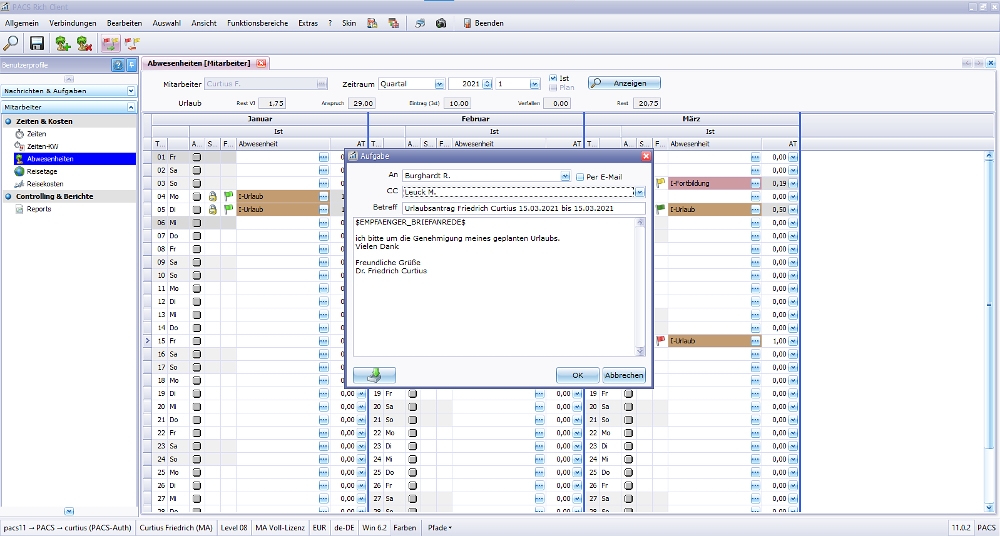Open the Funktionsbereiche menu
1000x536 pixels.
[x=256, y=23]
